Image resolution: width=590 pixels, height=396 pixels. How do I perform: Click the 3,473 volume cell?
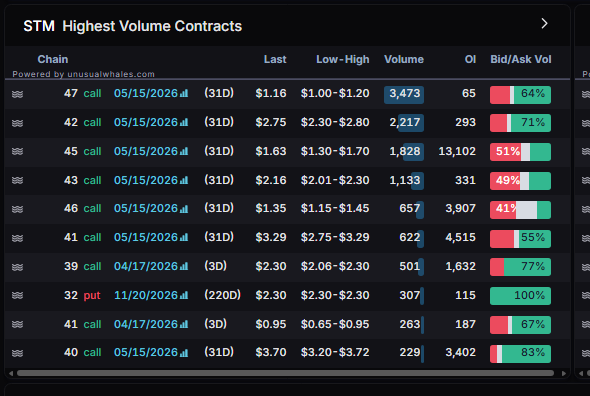point(404,94)
